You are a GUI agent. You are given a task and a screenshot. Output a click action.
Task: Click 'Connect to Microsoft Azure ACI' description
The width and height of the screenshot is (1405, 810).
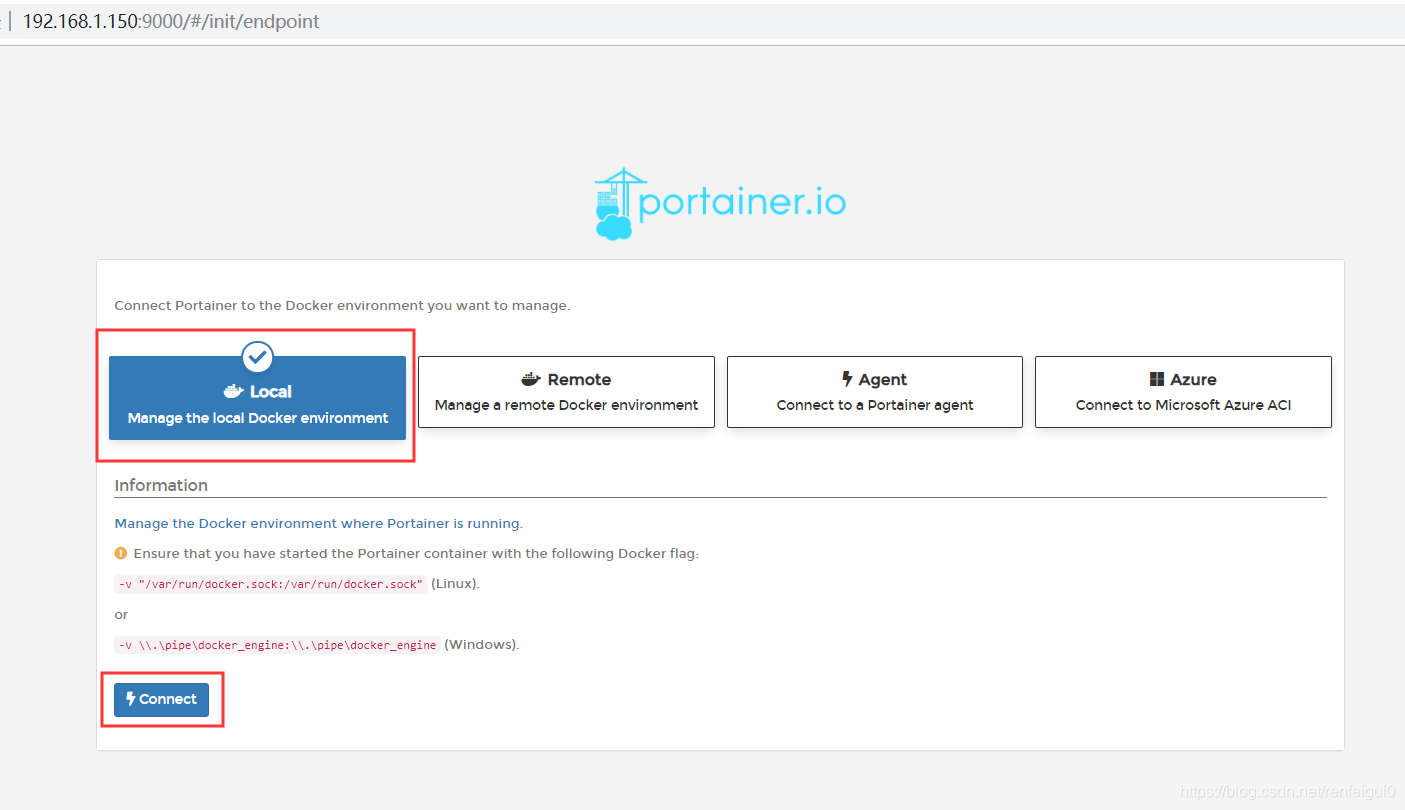1184,405
